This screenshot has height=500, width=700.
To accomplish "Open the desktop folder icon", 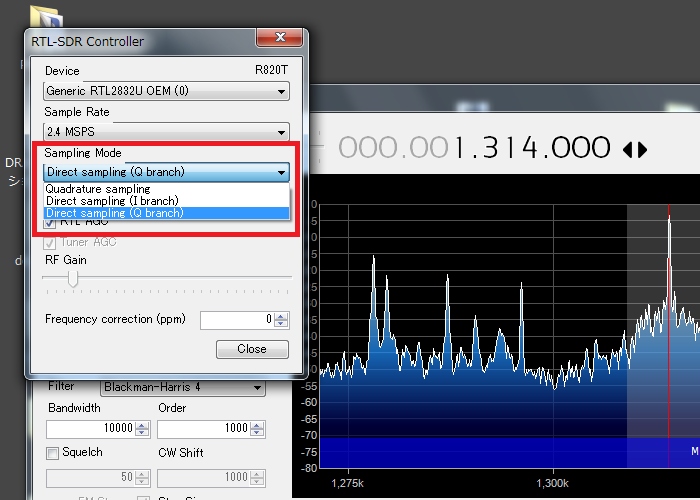I will (45, 17).
